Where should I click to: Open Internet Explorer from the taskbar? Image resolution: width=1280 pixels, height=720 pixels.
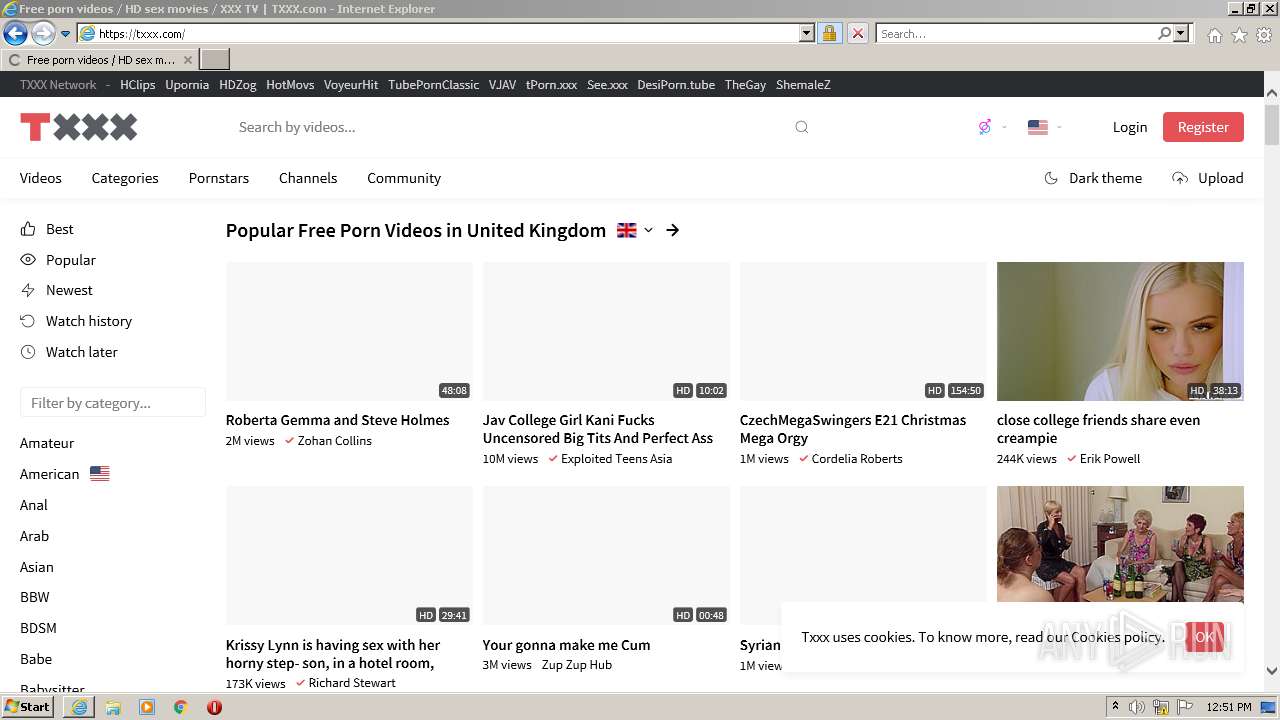[x=79, y=707]
